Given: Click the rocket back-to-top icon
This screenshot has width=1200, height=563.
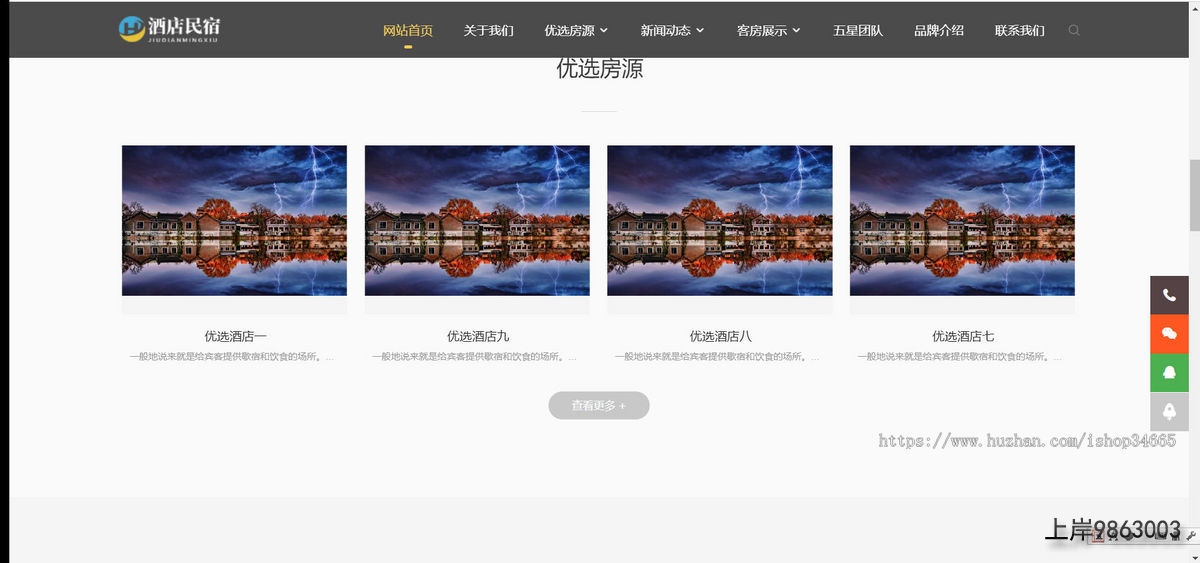Looking at the screenshot, I should (x=1169, y=412).
